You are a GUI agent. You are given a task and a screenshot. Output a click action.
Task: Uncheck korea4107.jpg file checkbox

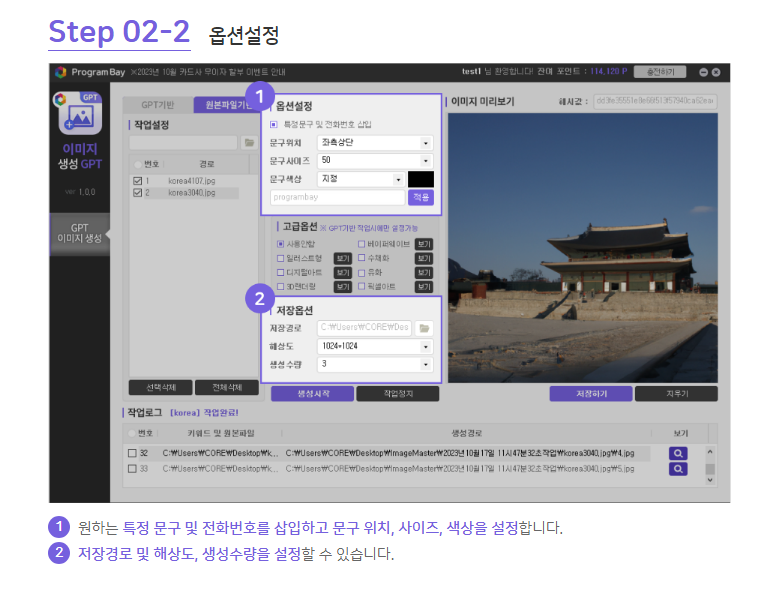(138, 181)
